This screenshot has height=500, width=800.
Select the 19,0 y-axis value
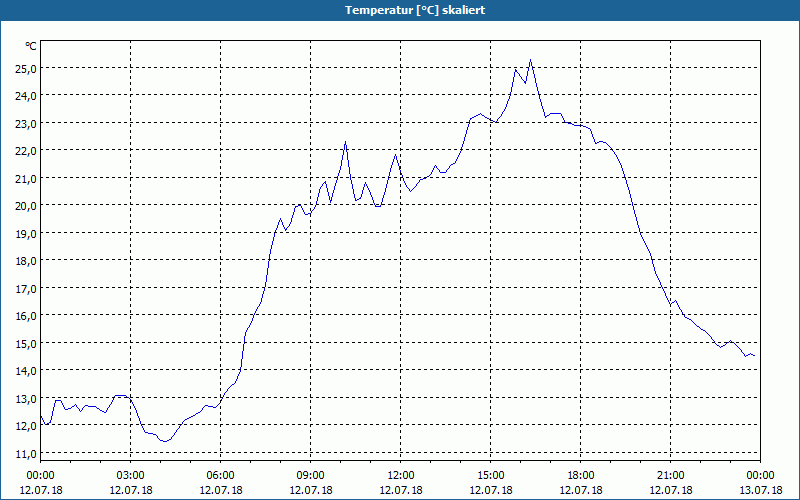click(x=26, y=234)
